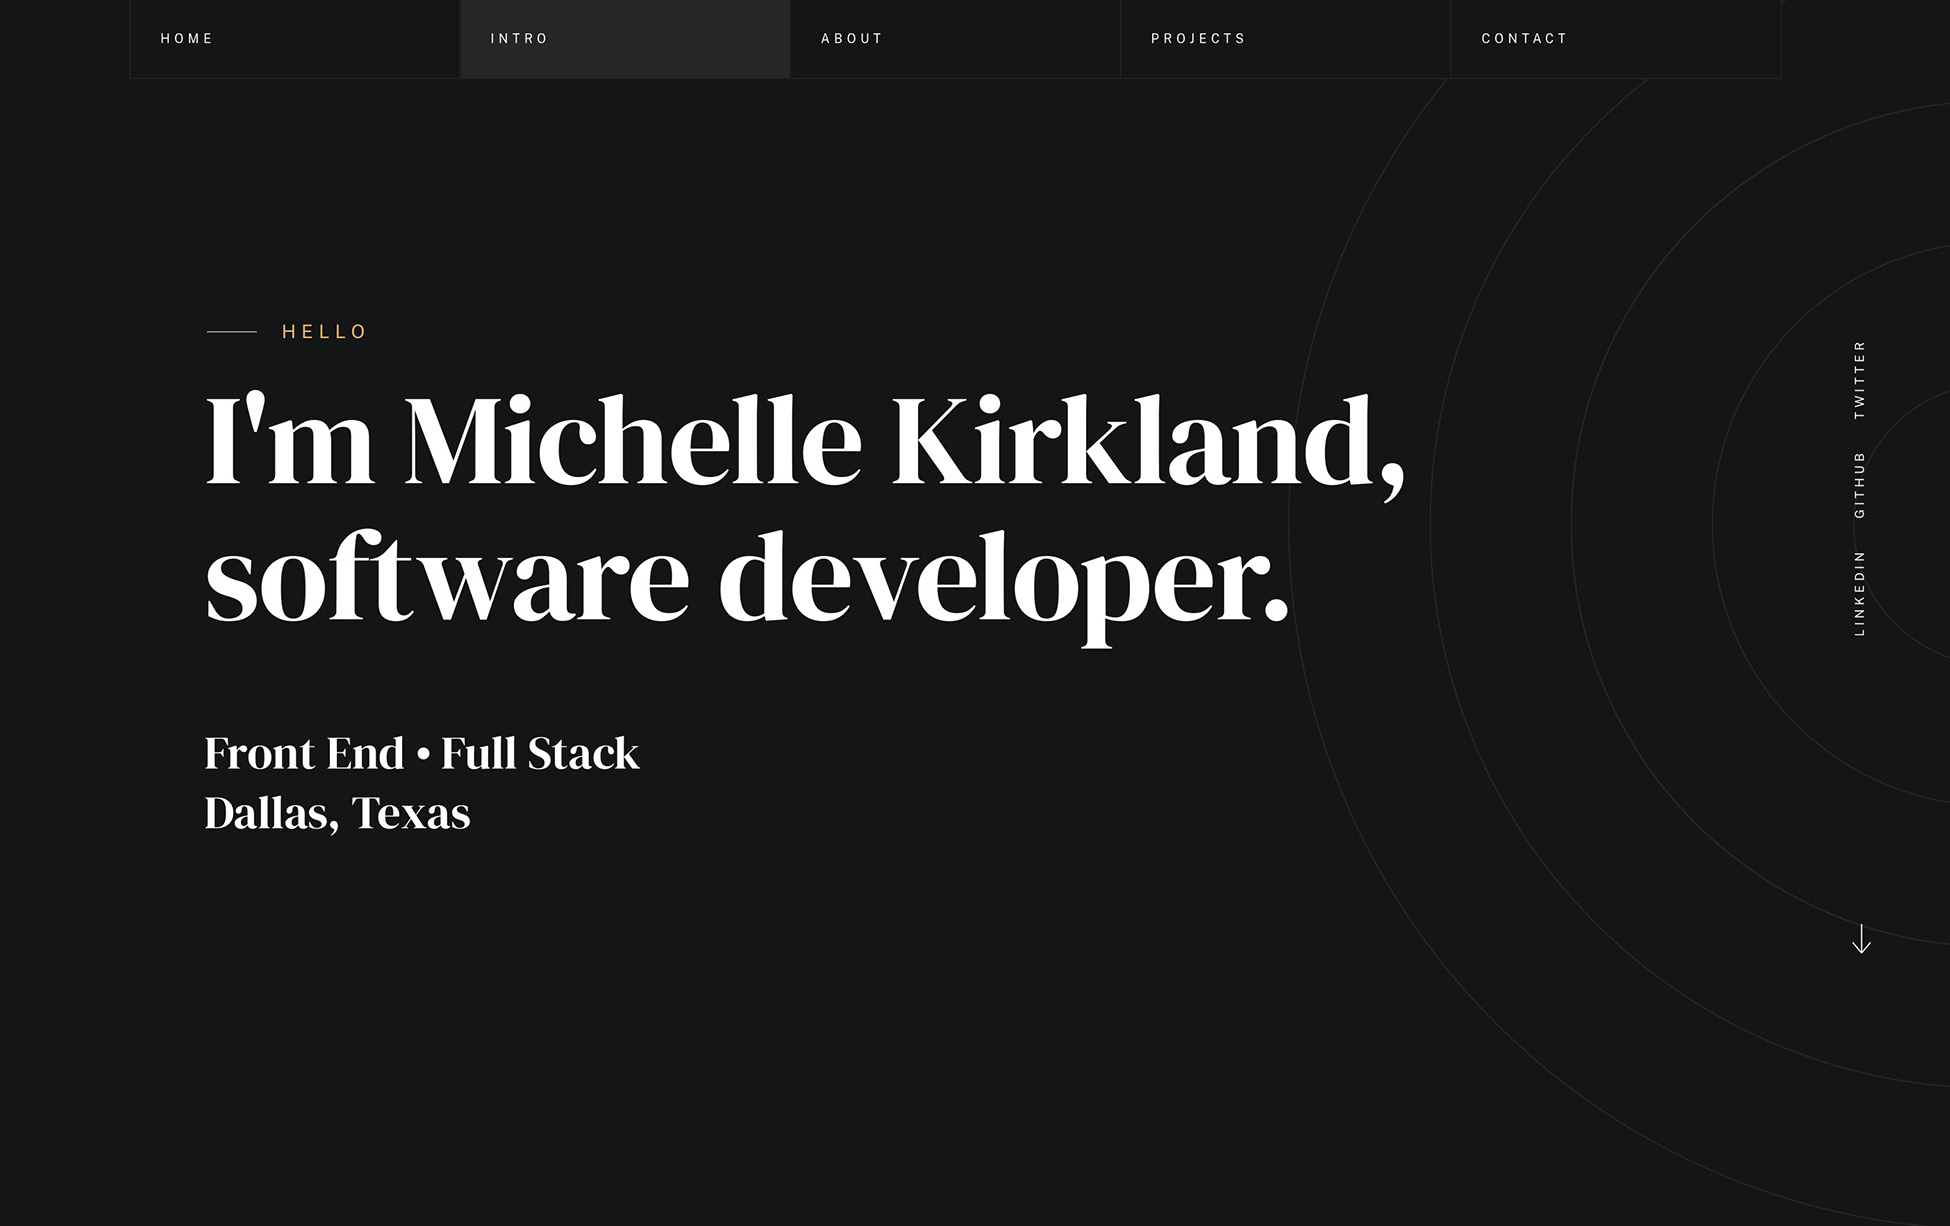Image resolution: width=1950 pixels, height=1226 pixels.
Task: Visit the vertical GitHub link
Action: (x=1860, y=485)
